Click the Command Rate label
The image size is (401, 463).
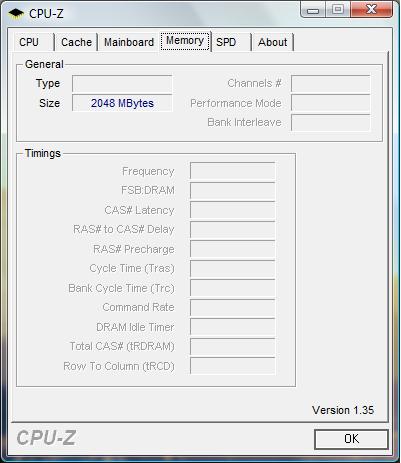click(x=138, y=307)
